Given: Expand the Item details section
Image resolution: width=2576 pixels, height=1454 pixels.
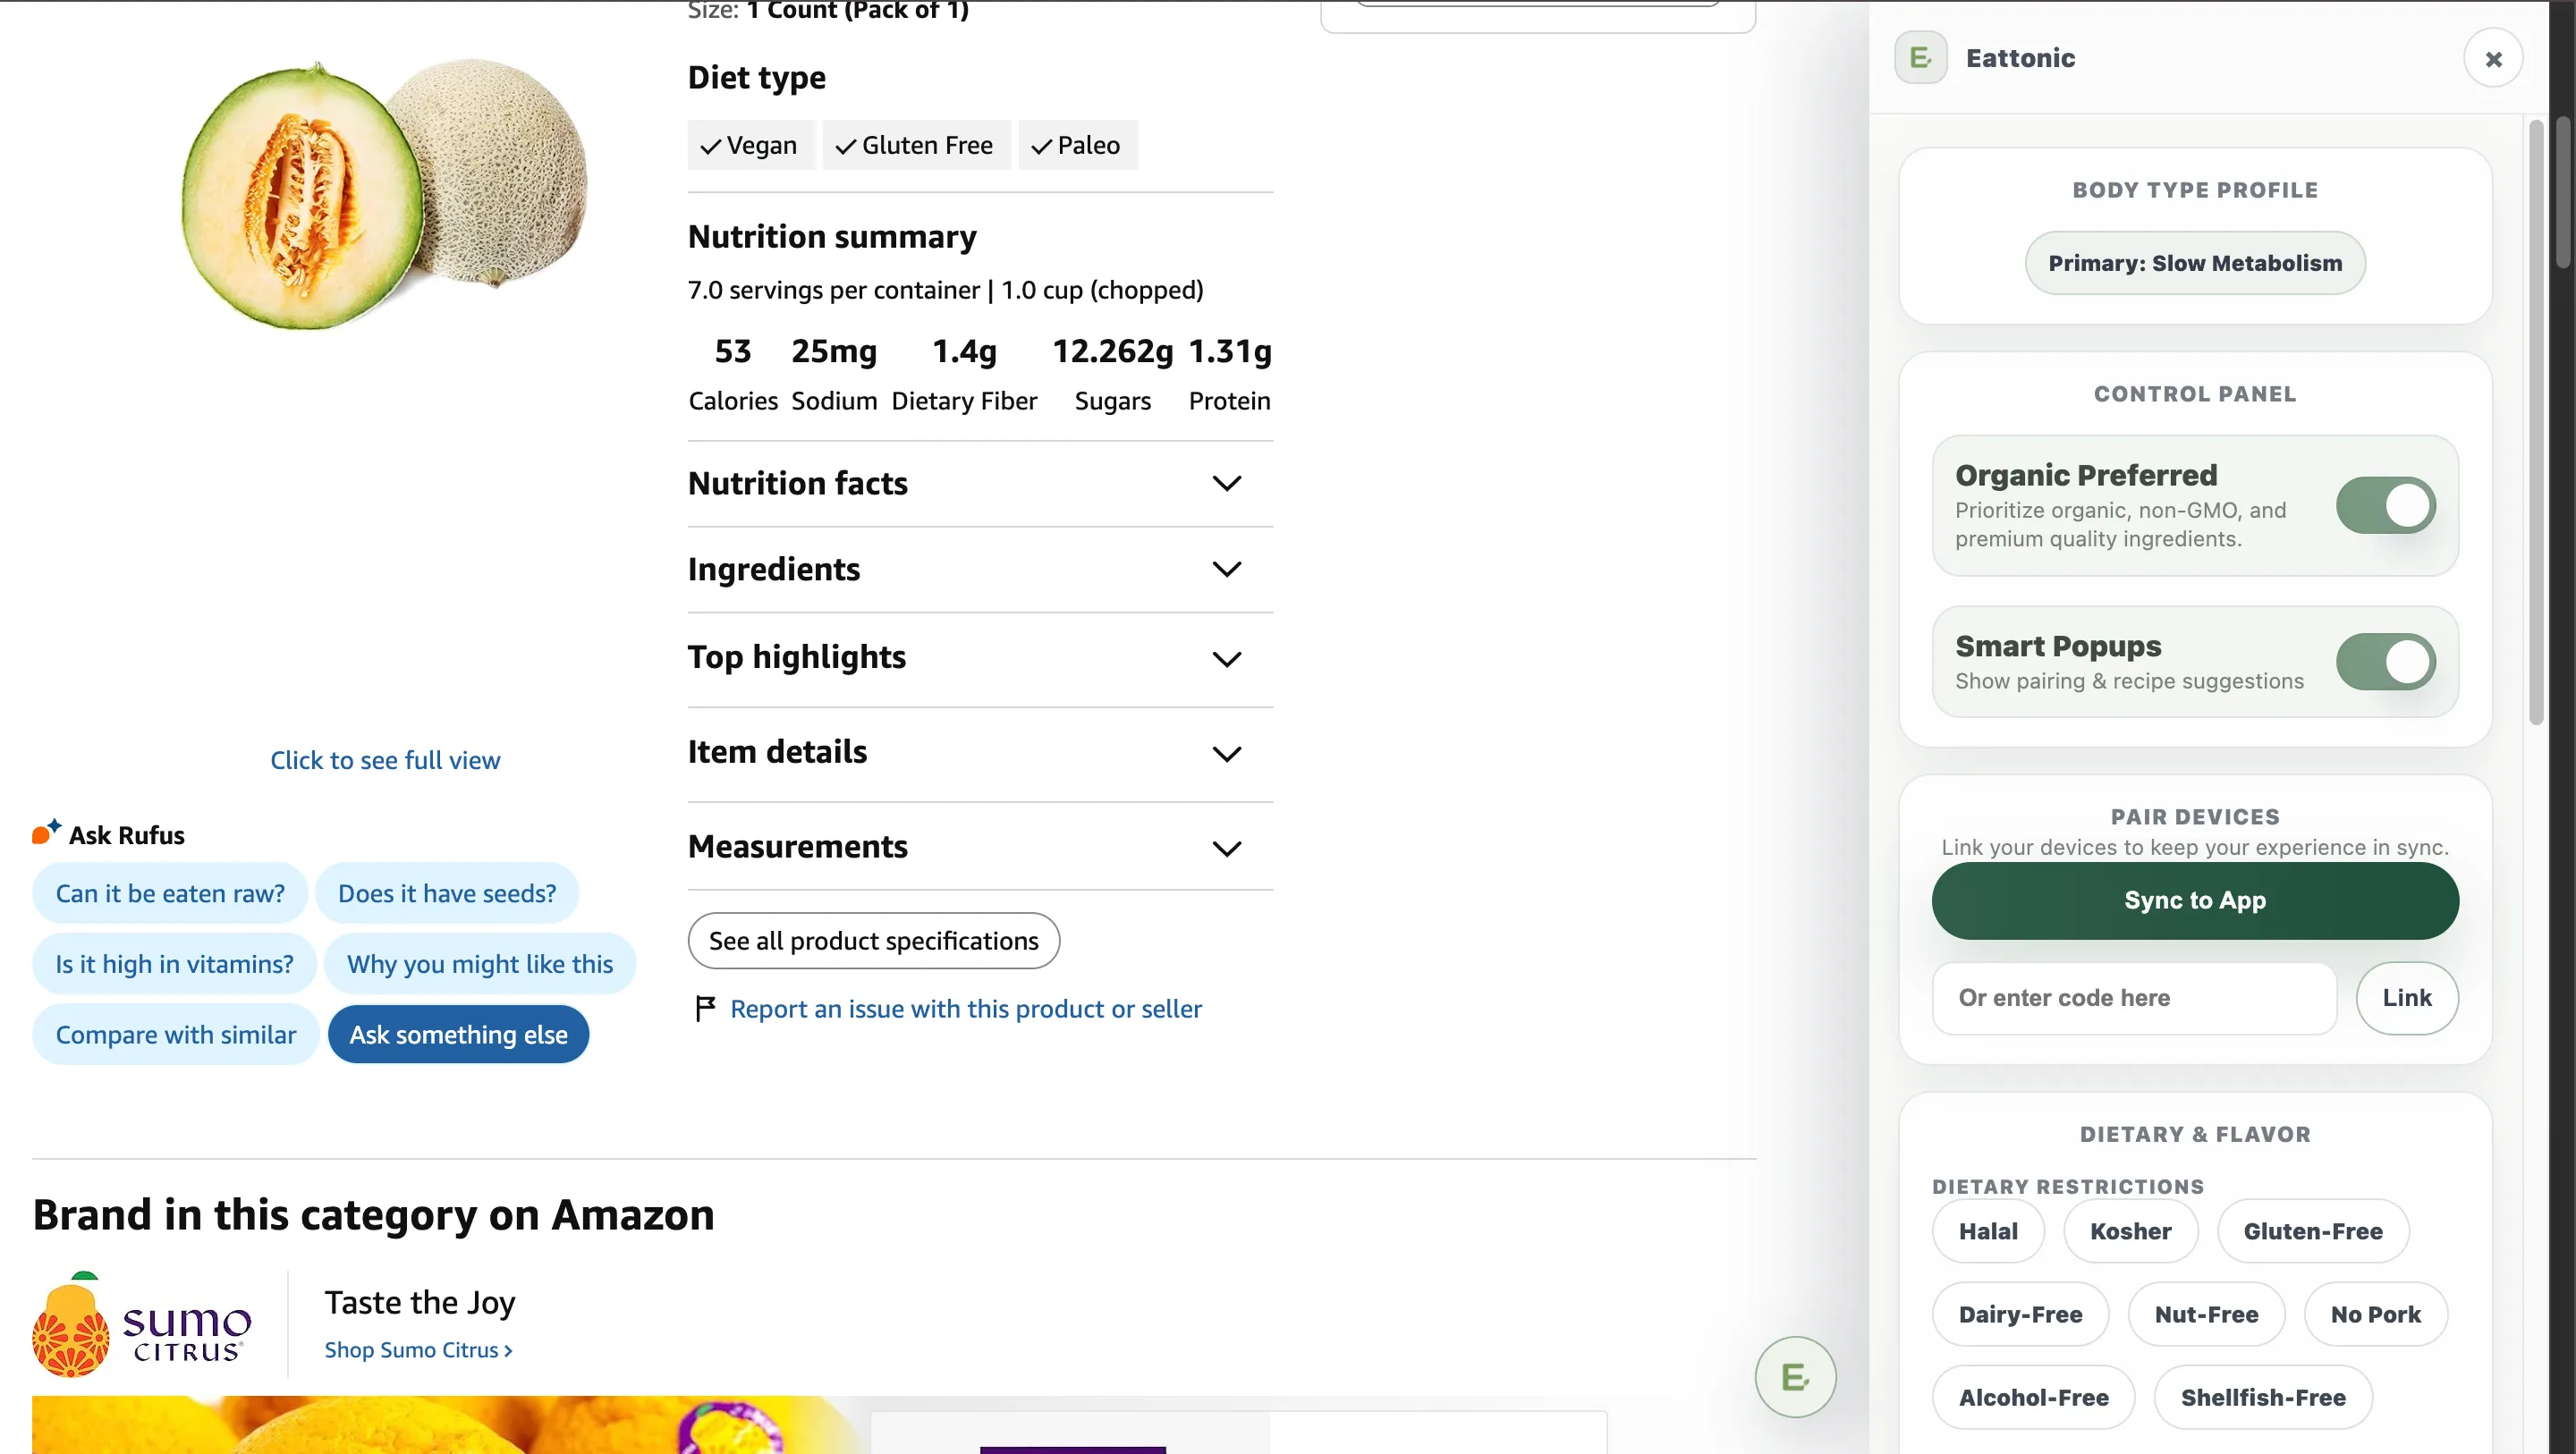Looking at the screenshot, I should coord(1227,753).
